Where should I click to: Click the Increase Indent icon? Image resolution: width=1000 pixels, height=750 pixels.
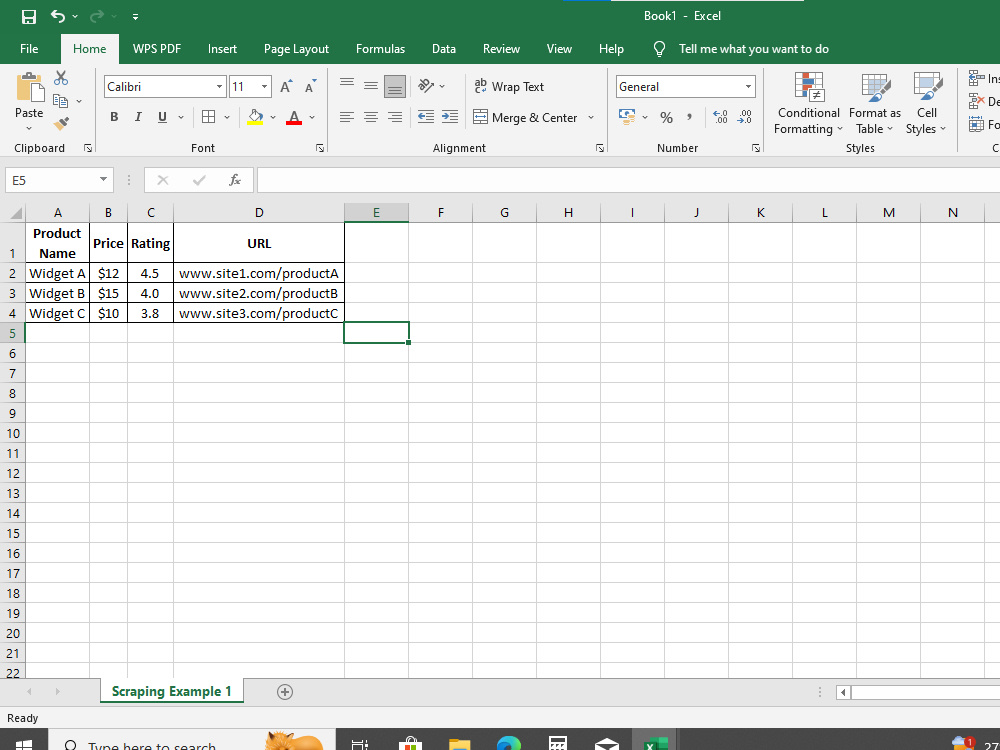450,117
